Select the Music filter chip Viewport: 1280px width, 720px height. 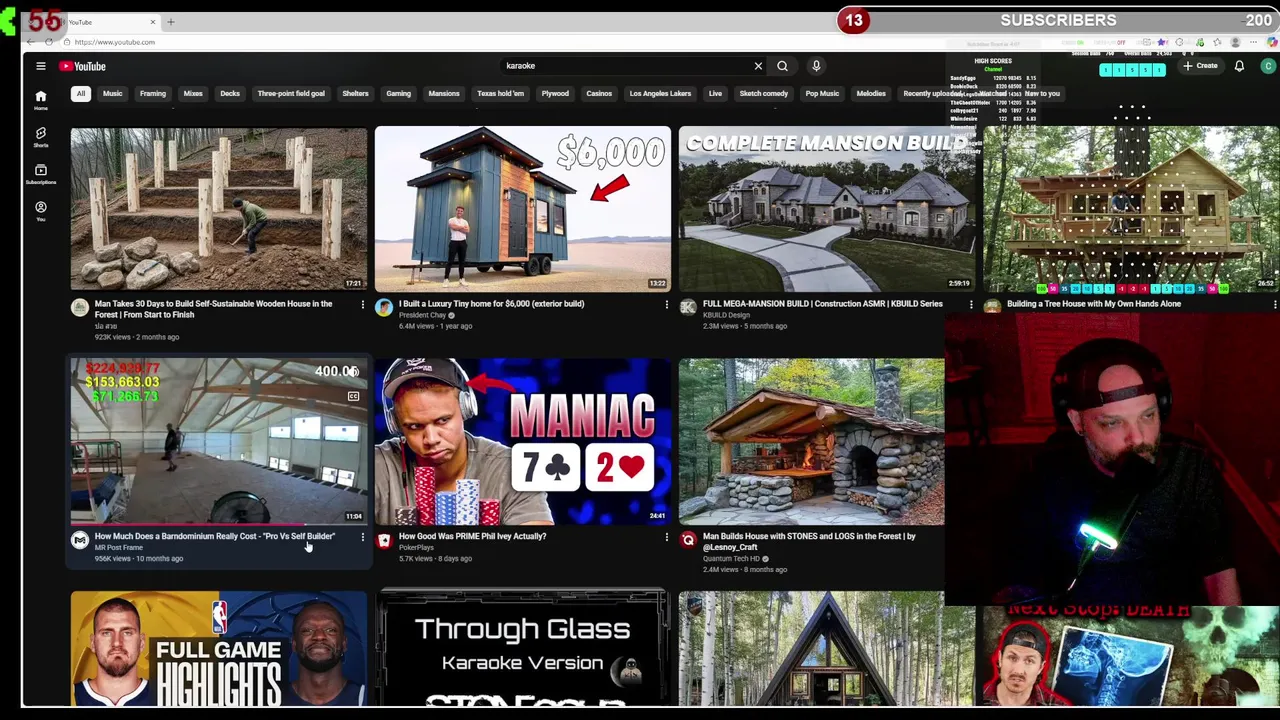click(112, 94)
